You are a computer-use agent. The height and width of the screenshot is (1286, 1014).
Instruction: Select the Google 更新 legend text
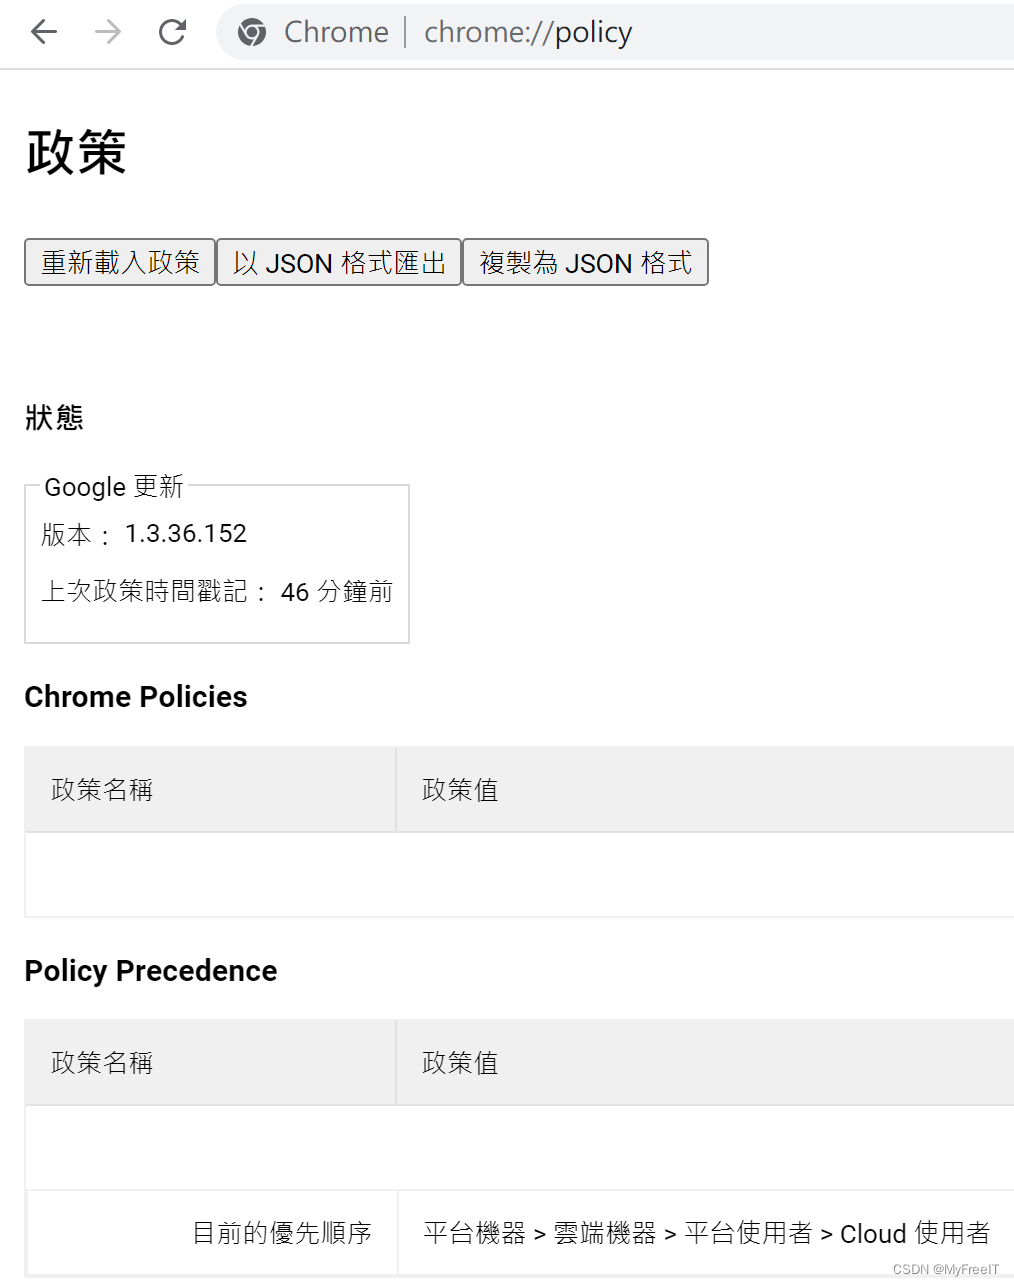(x=114, y=487)
